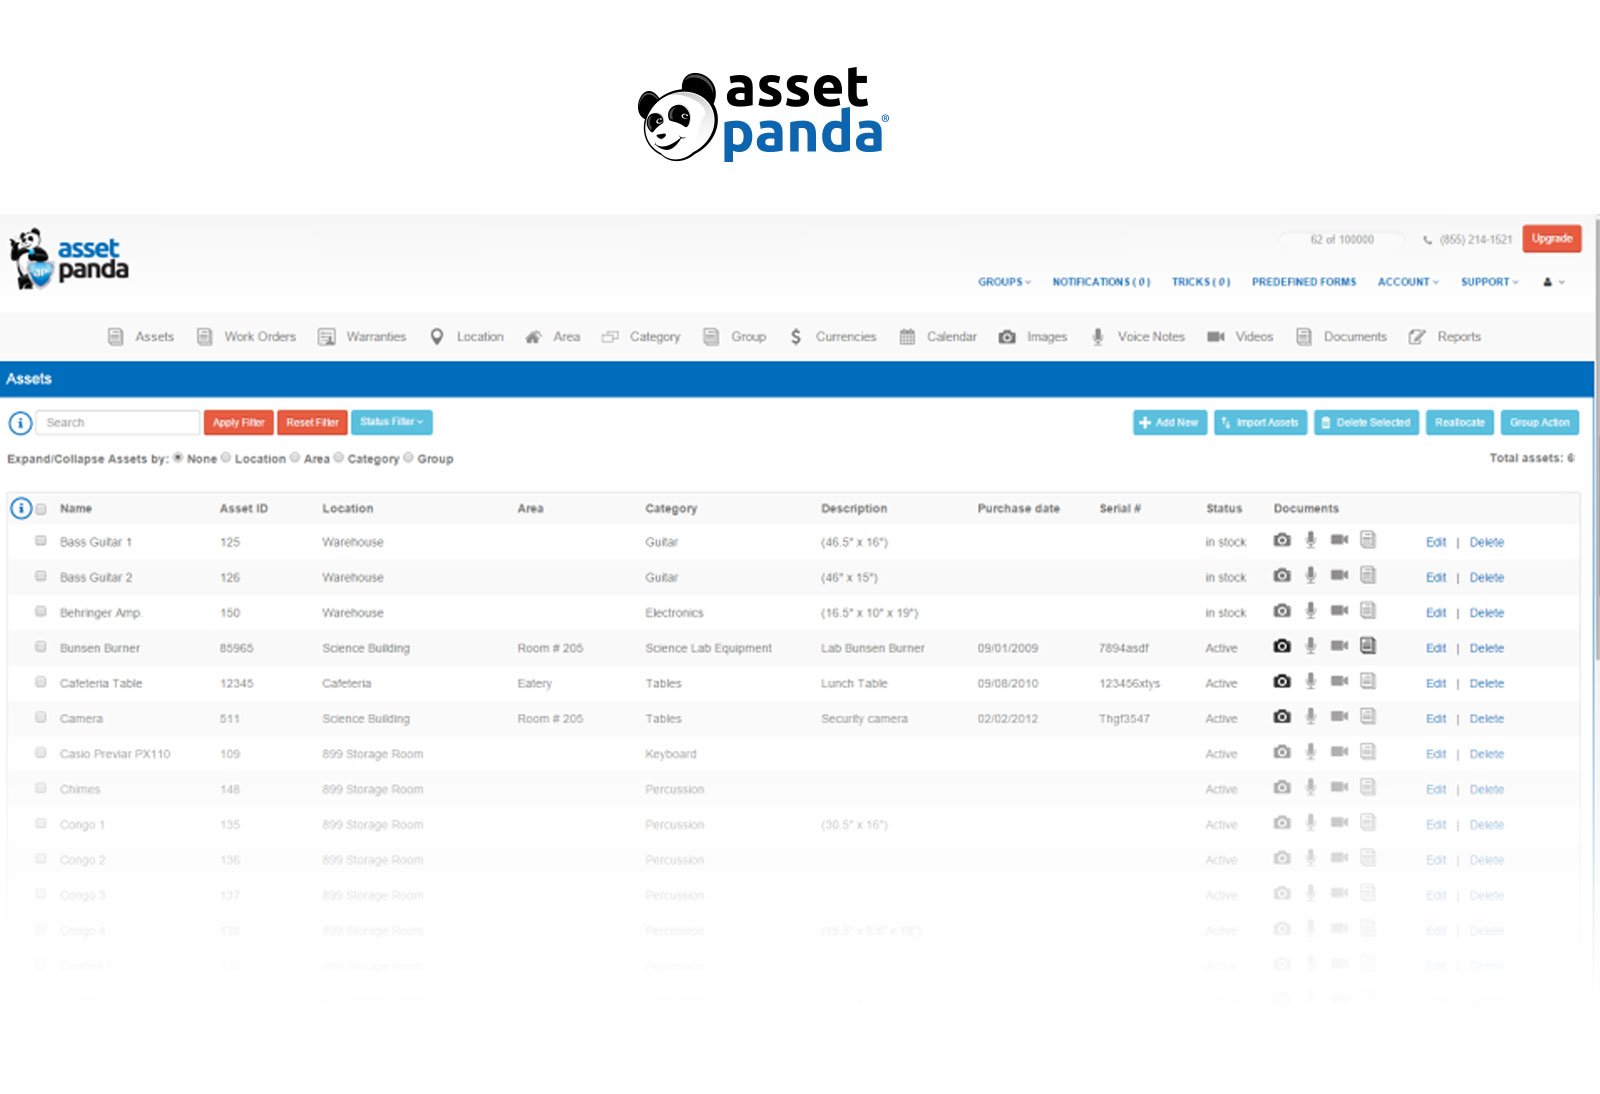The width and height of the screenshot is (1600, 1094).
Task: Click the info icon beside Search
Action: click(20, 423)
